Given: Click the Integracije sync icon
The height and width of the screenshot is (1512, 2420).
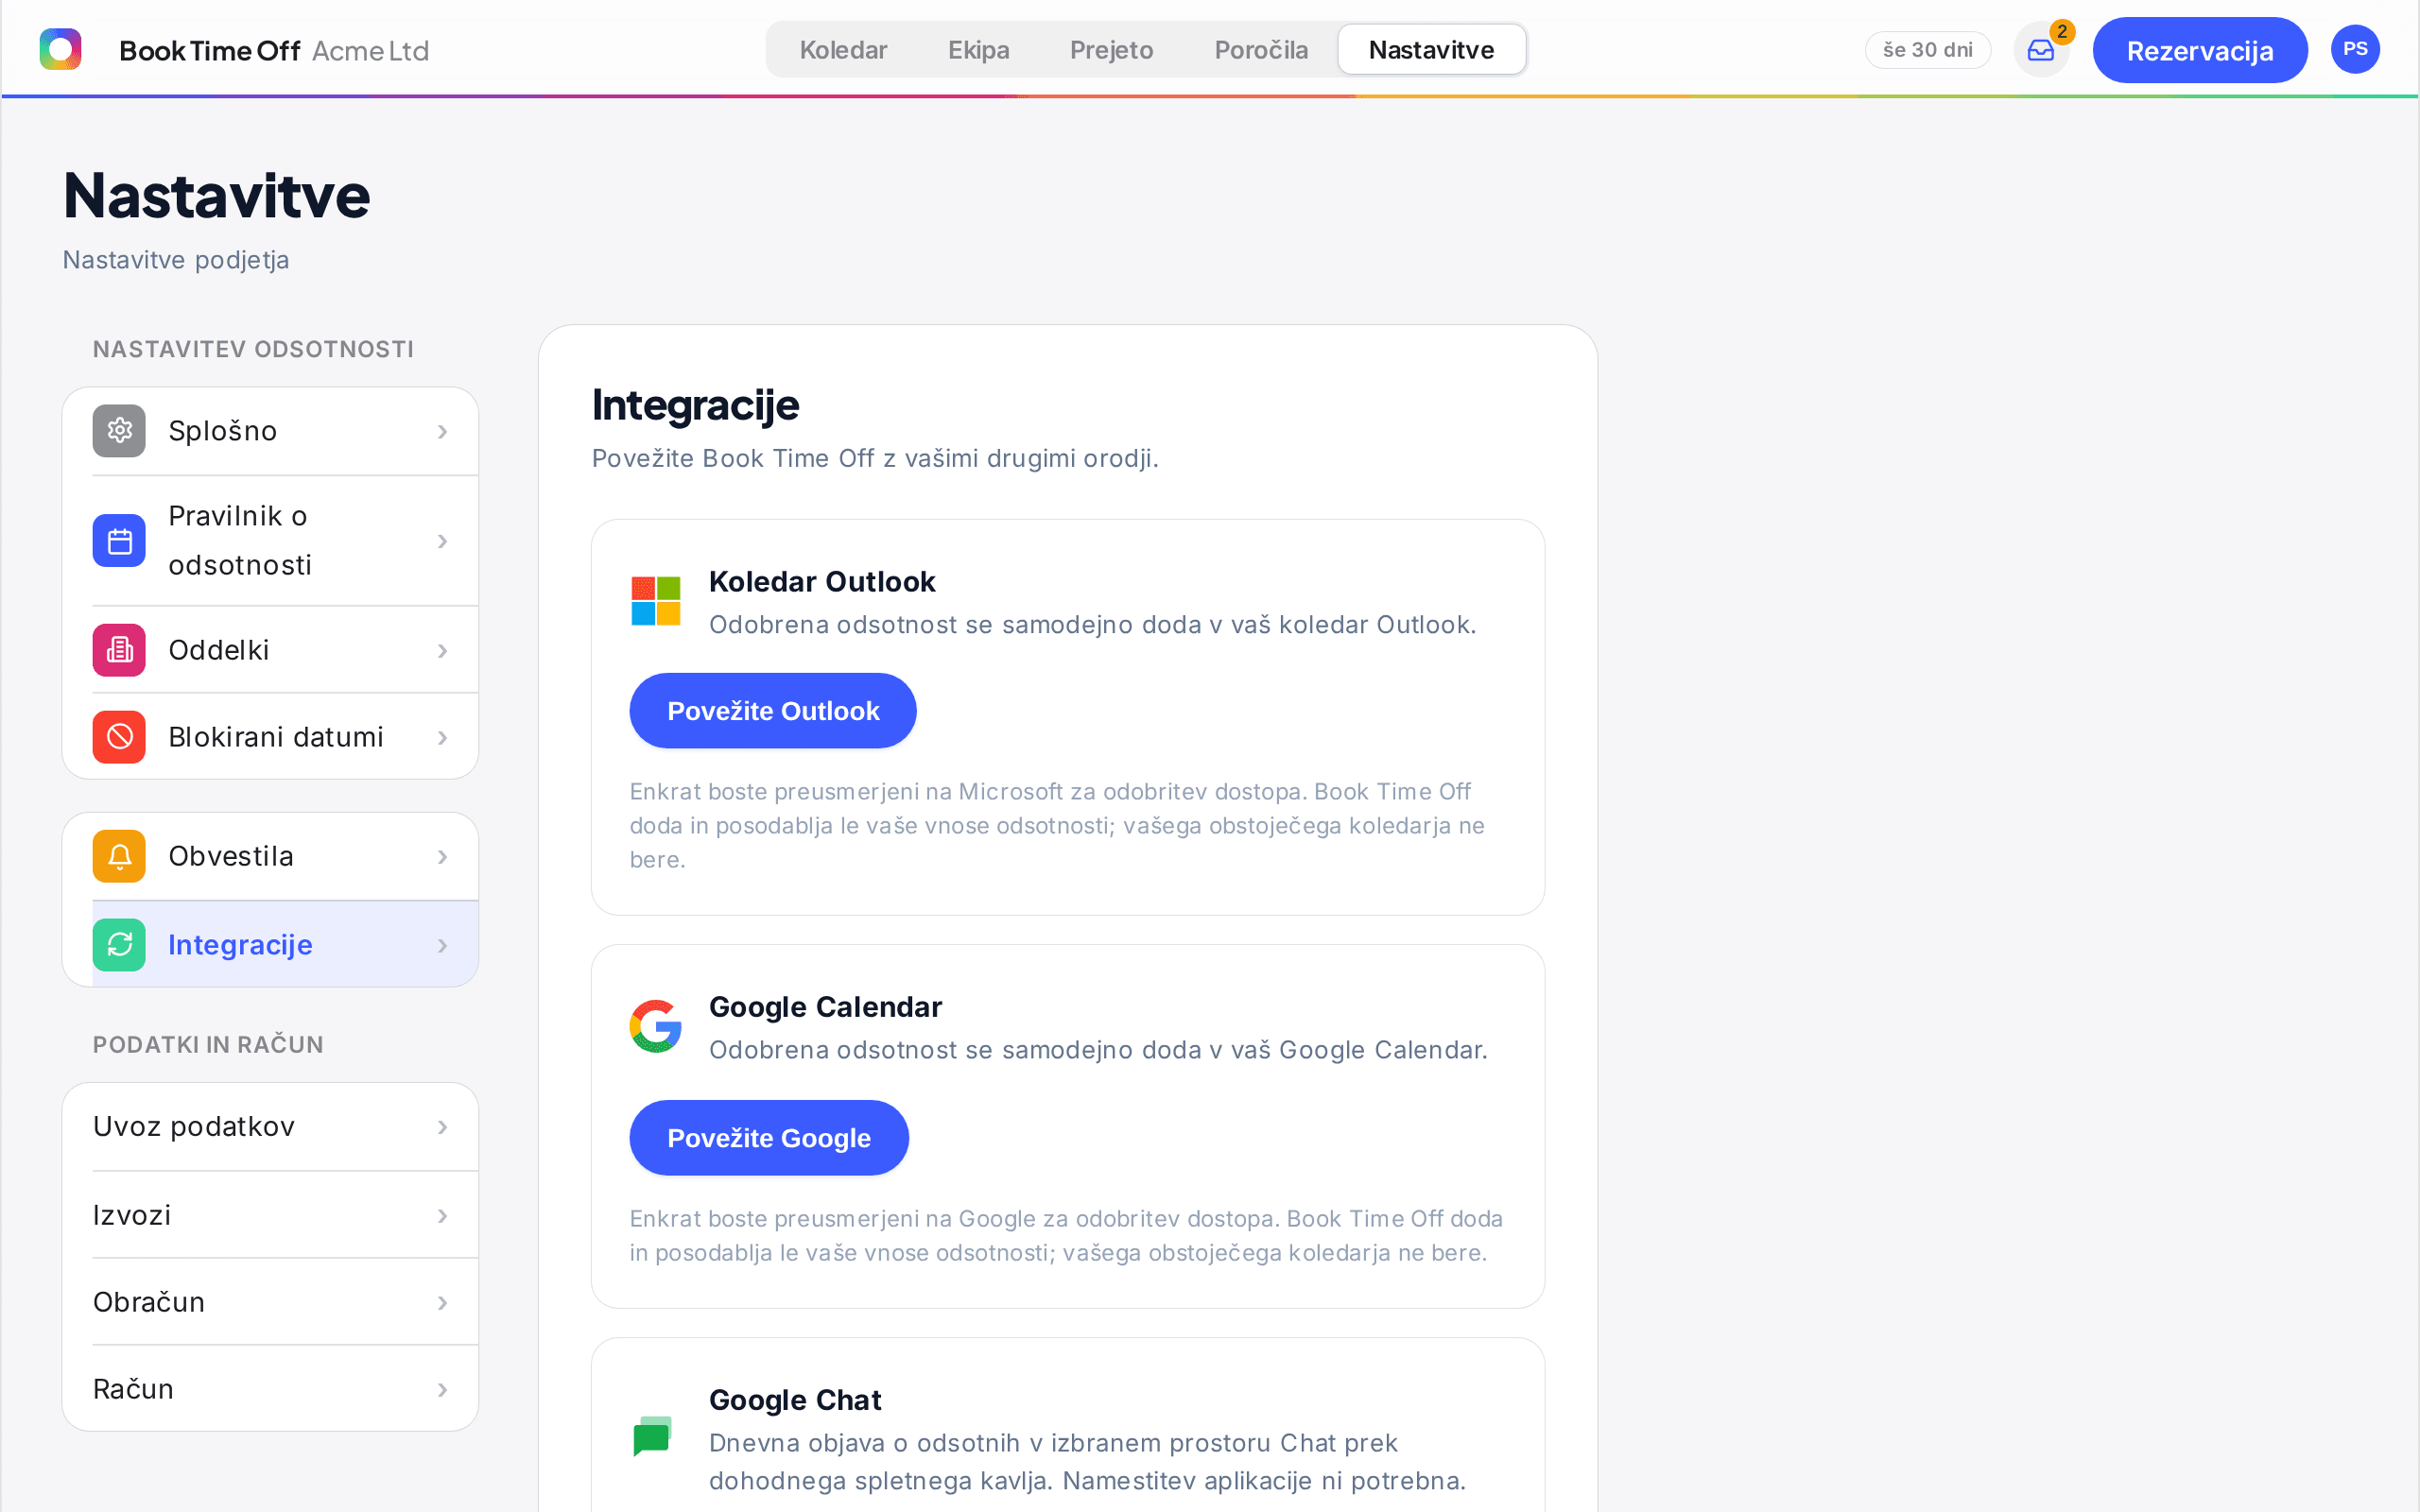Looking at the screenshot, I should [119, 945].
